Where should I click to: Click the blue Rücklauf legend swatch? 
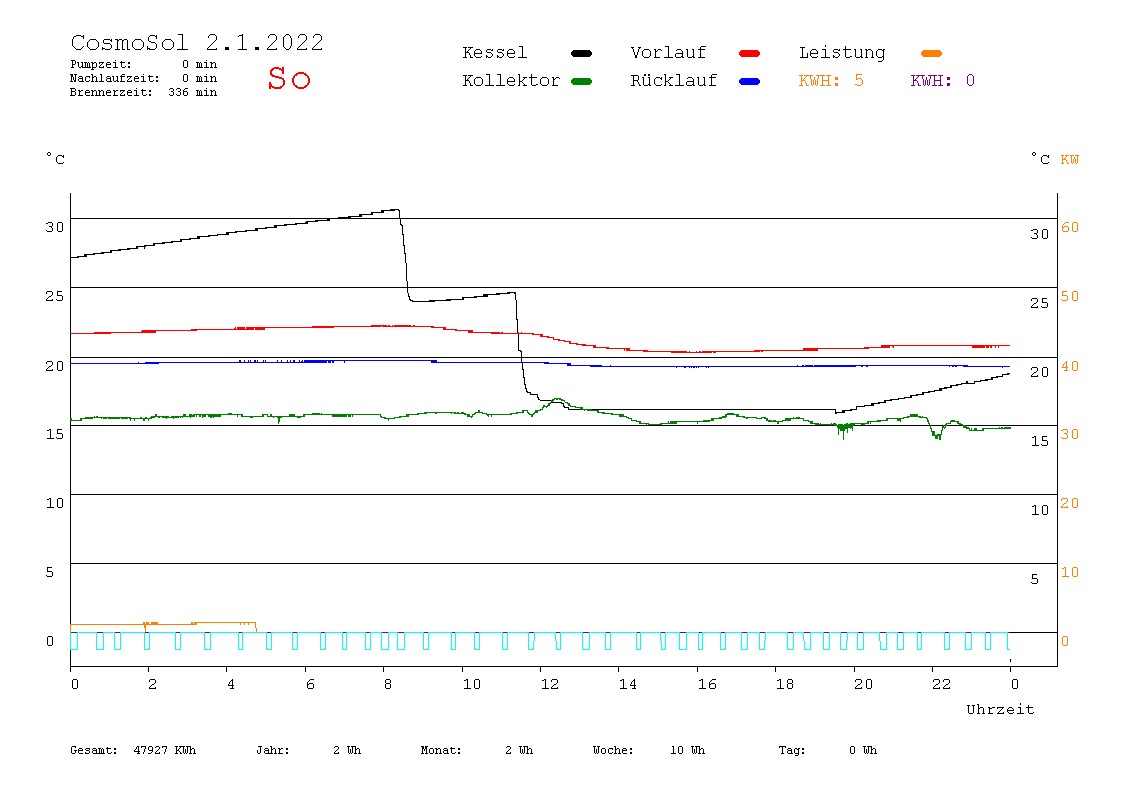coord(750,81)
